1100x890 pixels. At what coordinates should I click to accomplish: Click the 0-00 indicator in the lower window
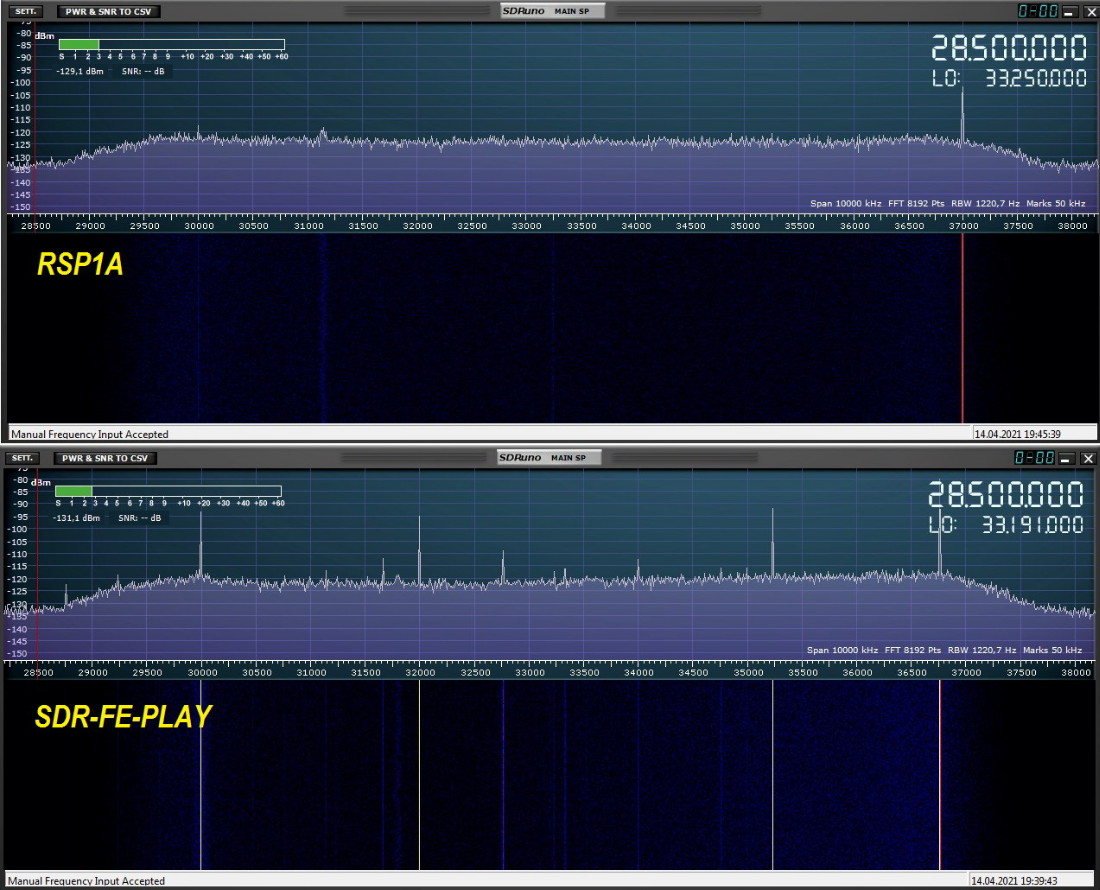click(x=1035, y=458)
